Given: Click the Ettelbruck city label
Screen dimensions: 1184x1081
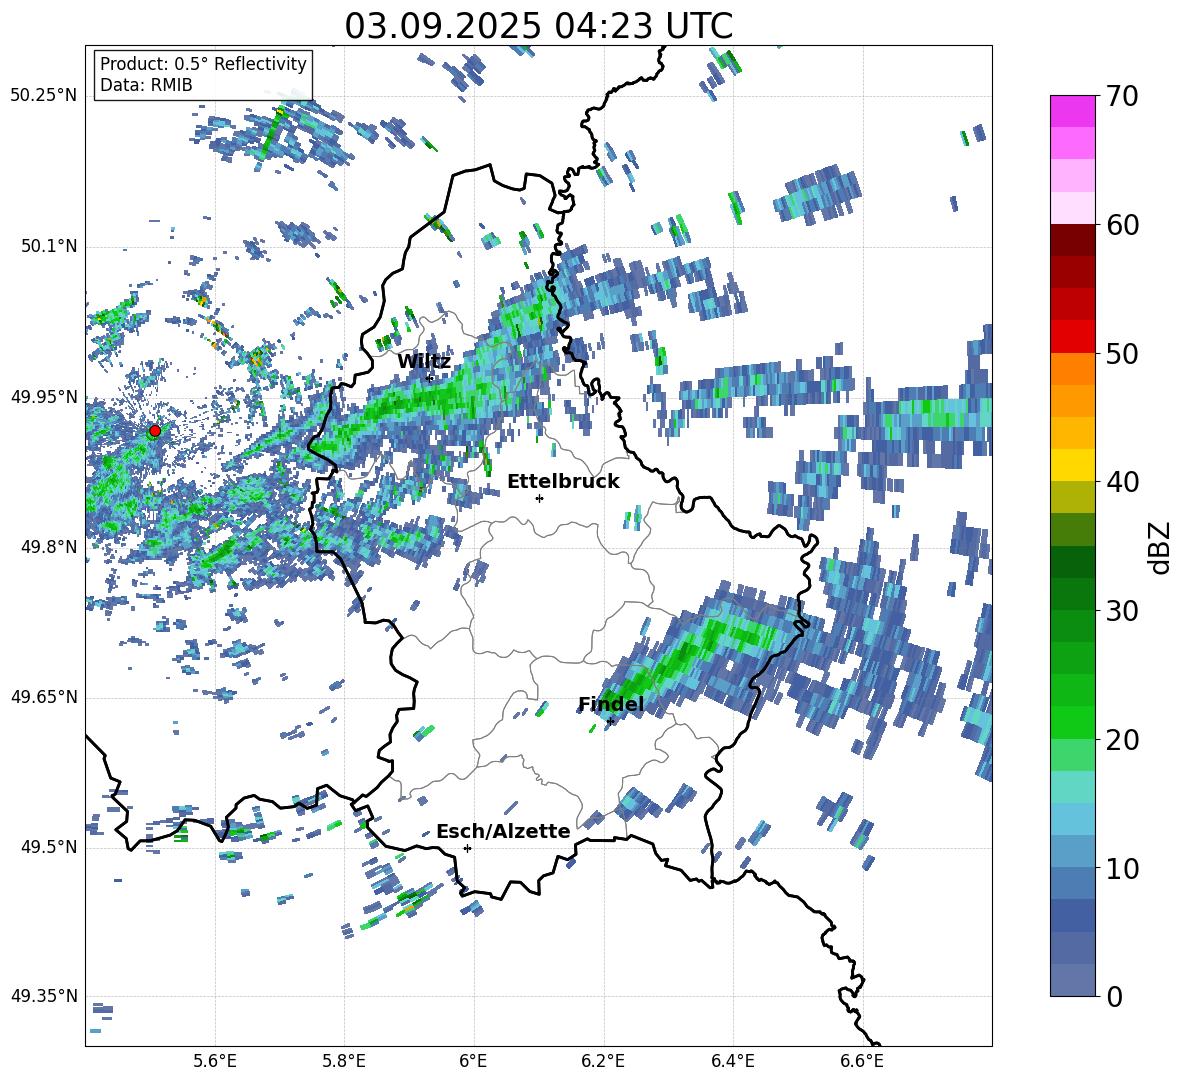Looking at the screenshot, I should (563, 482).
